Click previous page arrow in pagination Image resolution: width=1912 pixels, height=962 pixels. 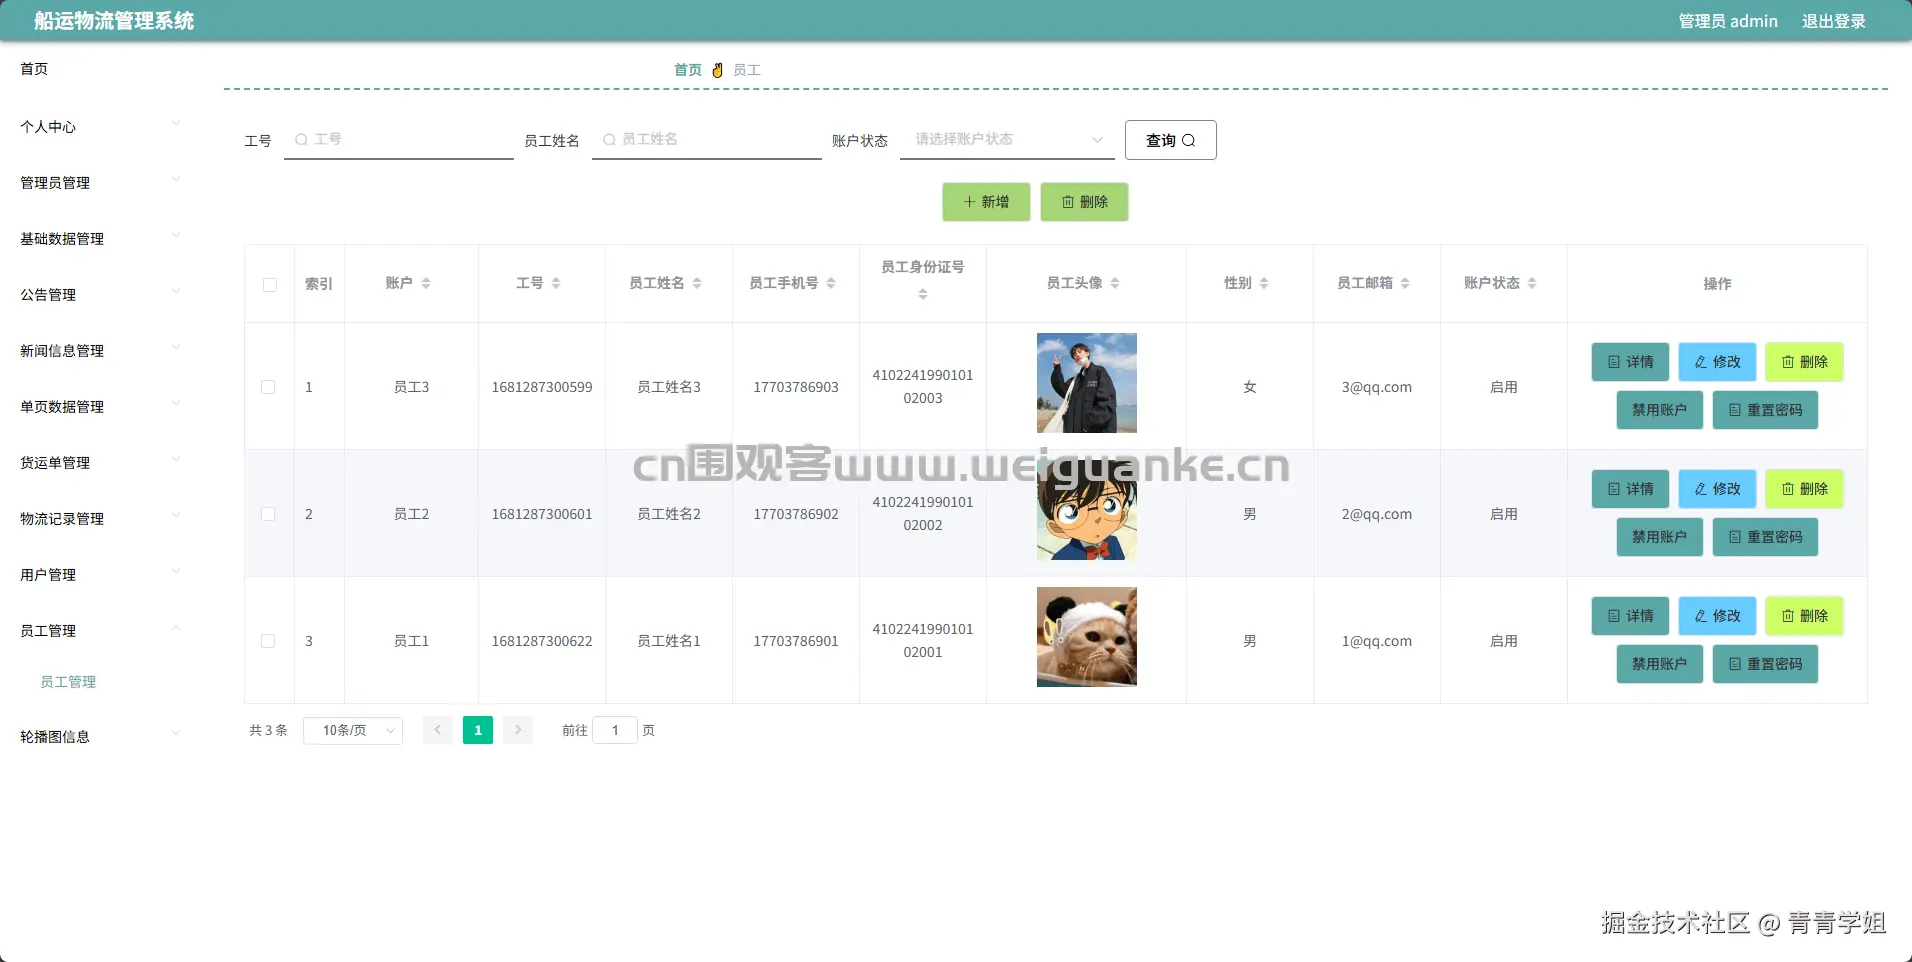[438, 731]
